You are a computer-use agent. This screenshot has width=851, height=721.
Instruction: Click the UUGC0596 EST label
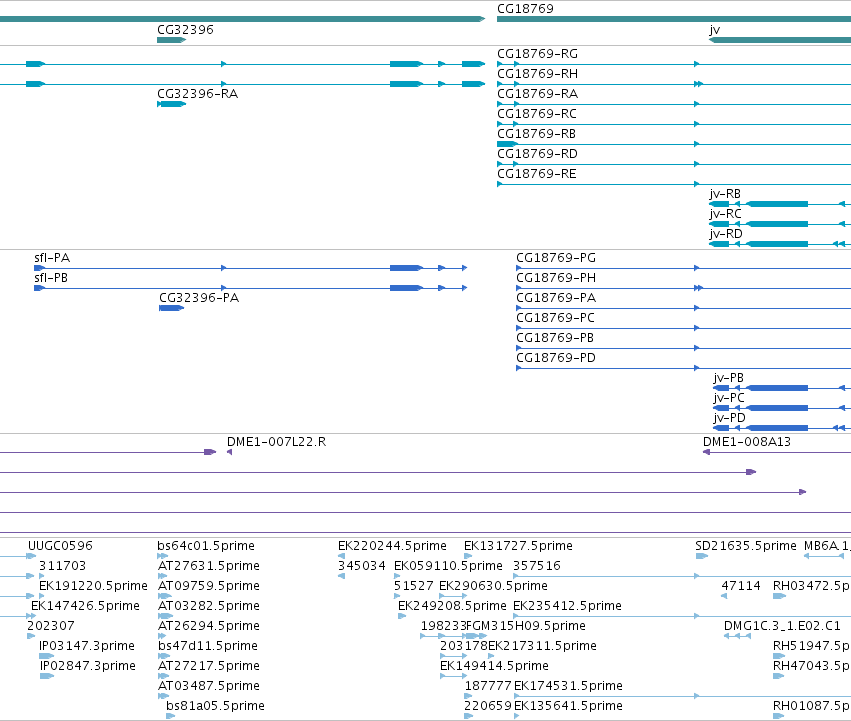pos(60,546)
